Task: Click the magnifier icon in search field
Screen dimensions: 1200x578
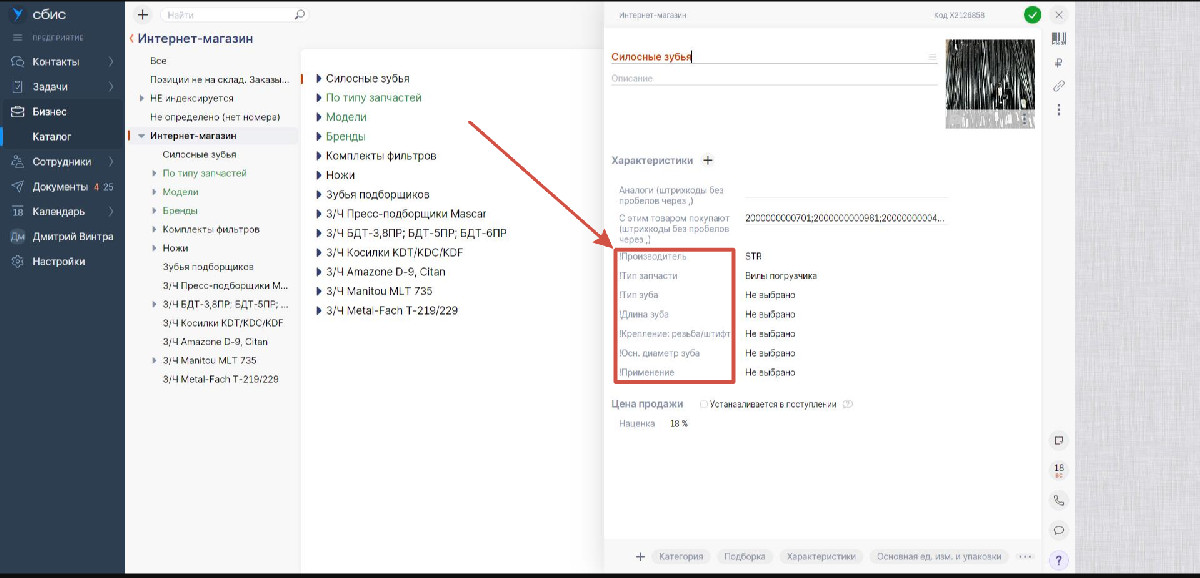Action: (299, 15)
